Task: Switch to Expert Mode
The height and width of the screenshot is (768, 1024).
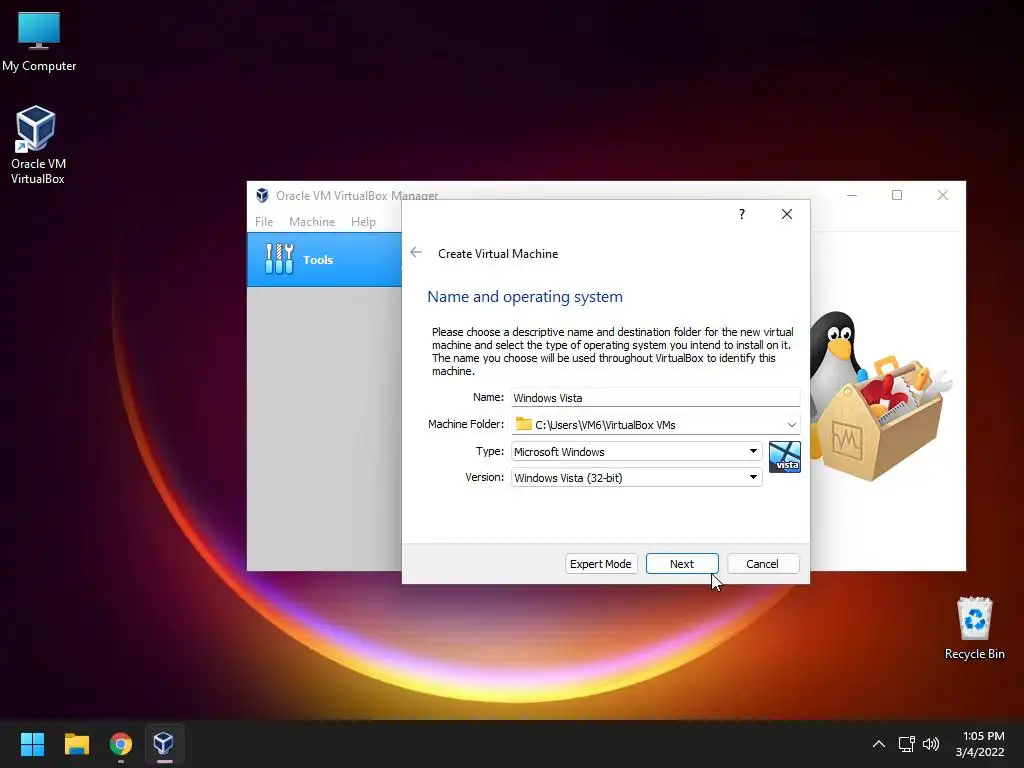Action: (600, 564)
